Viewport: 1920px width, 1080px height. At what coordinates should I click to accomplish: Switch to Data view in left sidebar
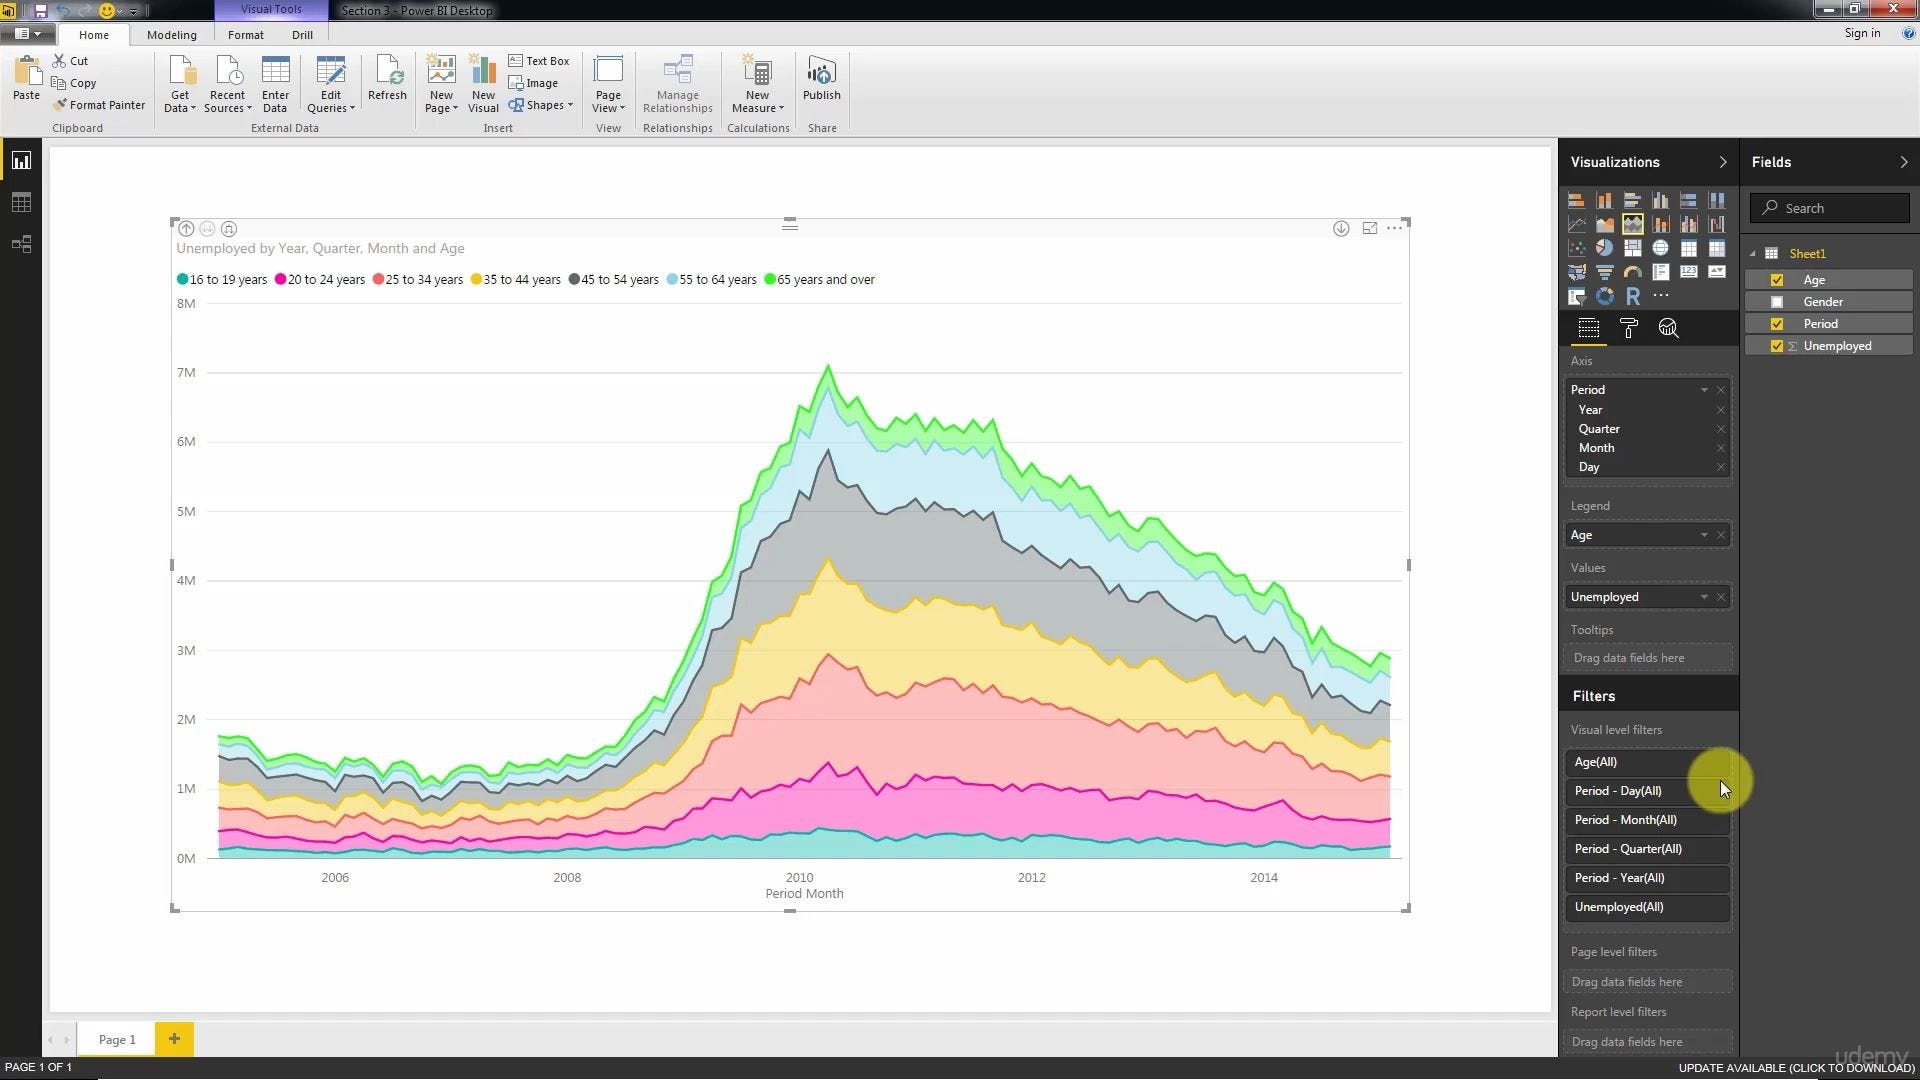point(22,202)
